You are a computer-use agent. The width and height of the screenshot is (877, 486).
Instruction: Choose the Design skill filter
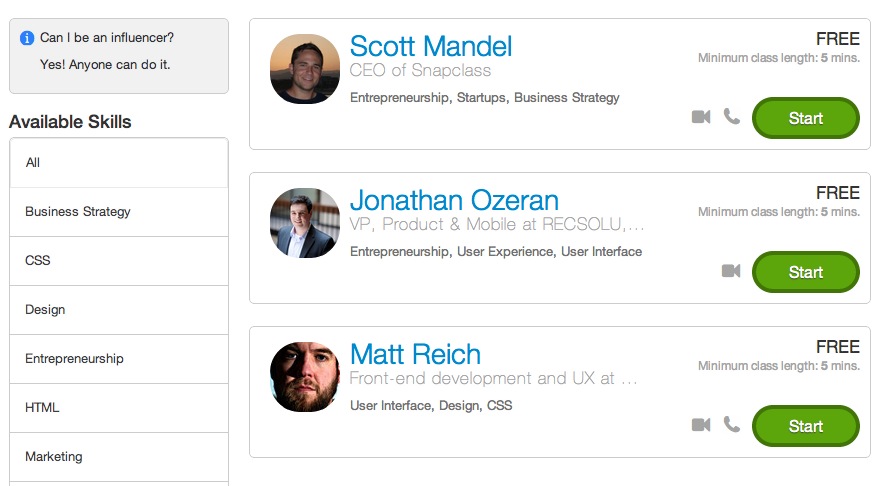tap(119, 310)
